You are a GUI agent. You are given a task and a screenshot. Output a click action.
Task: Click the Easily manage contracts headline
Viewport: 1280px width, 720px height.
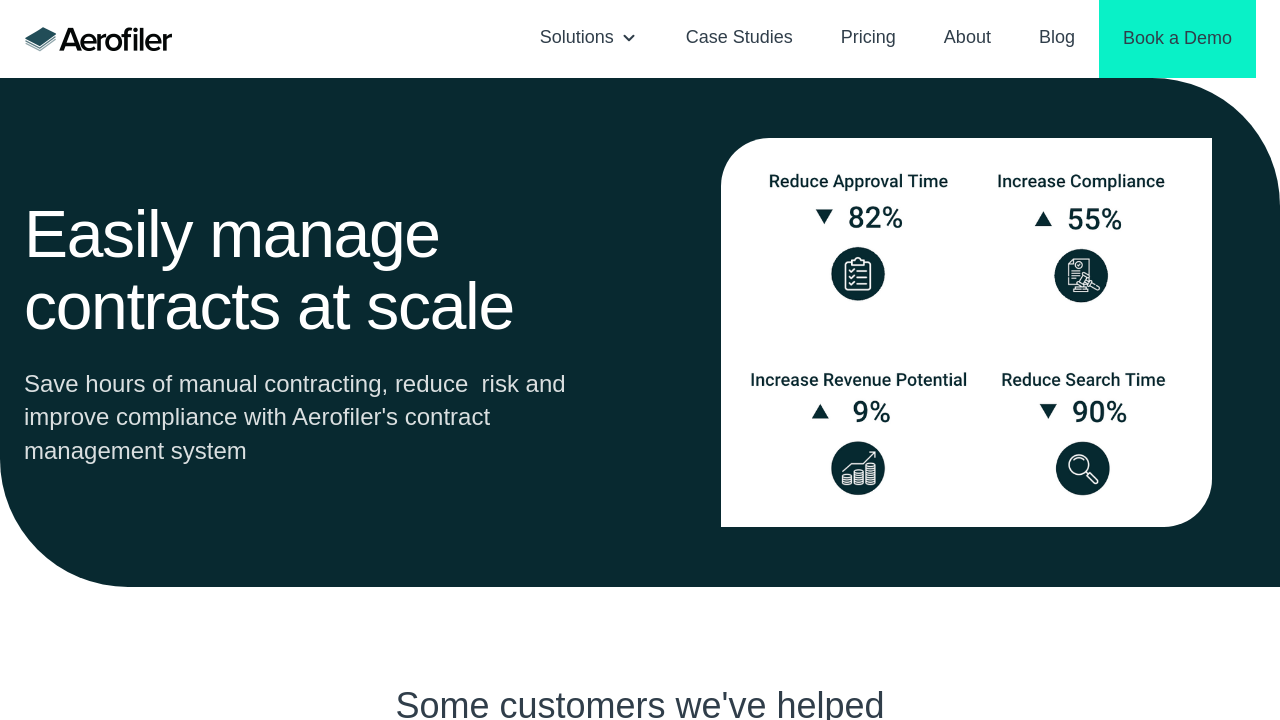tap(269, 270)
